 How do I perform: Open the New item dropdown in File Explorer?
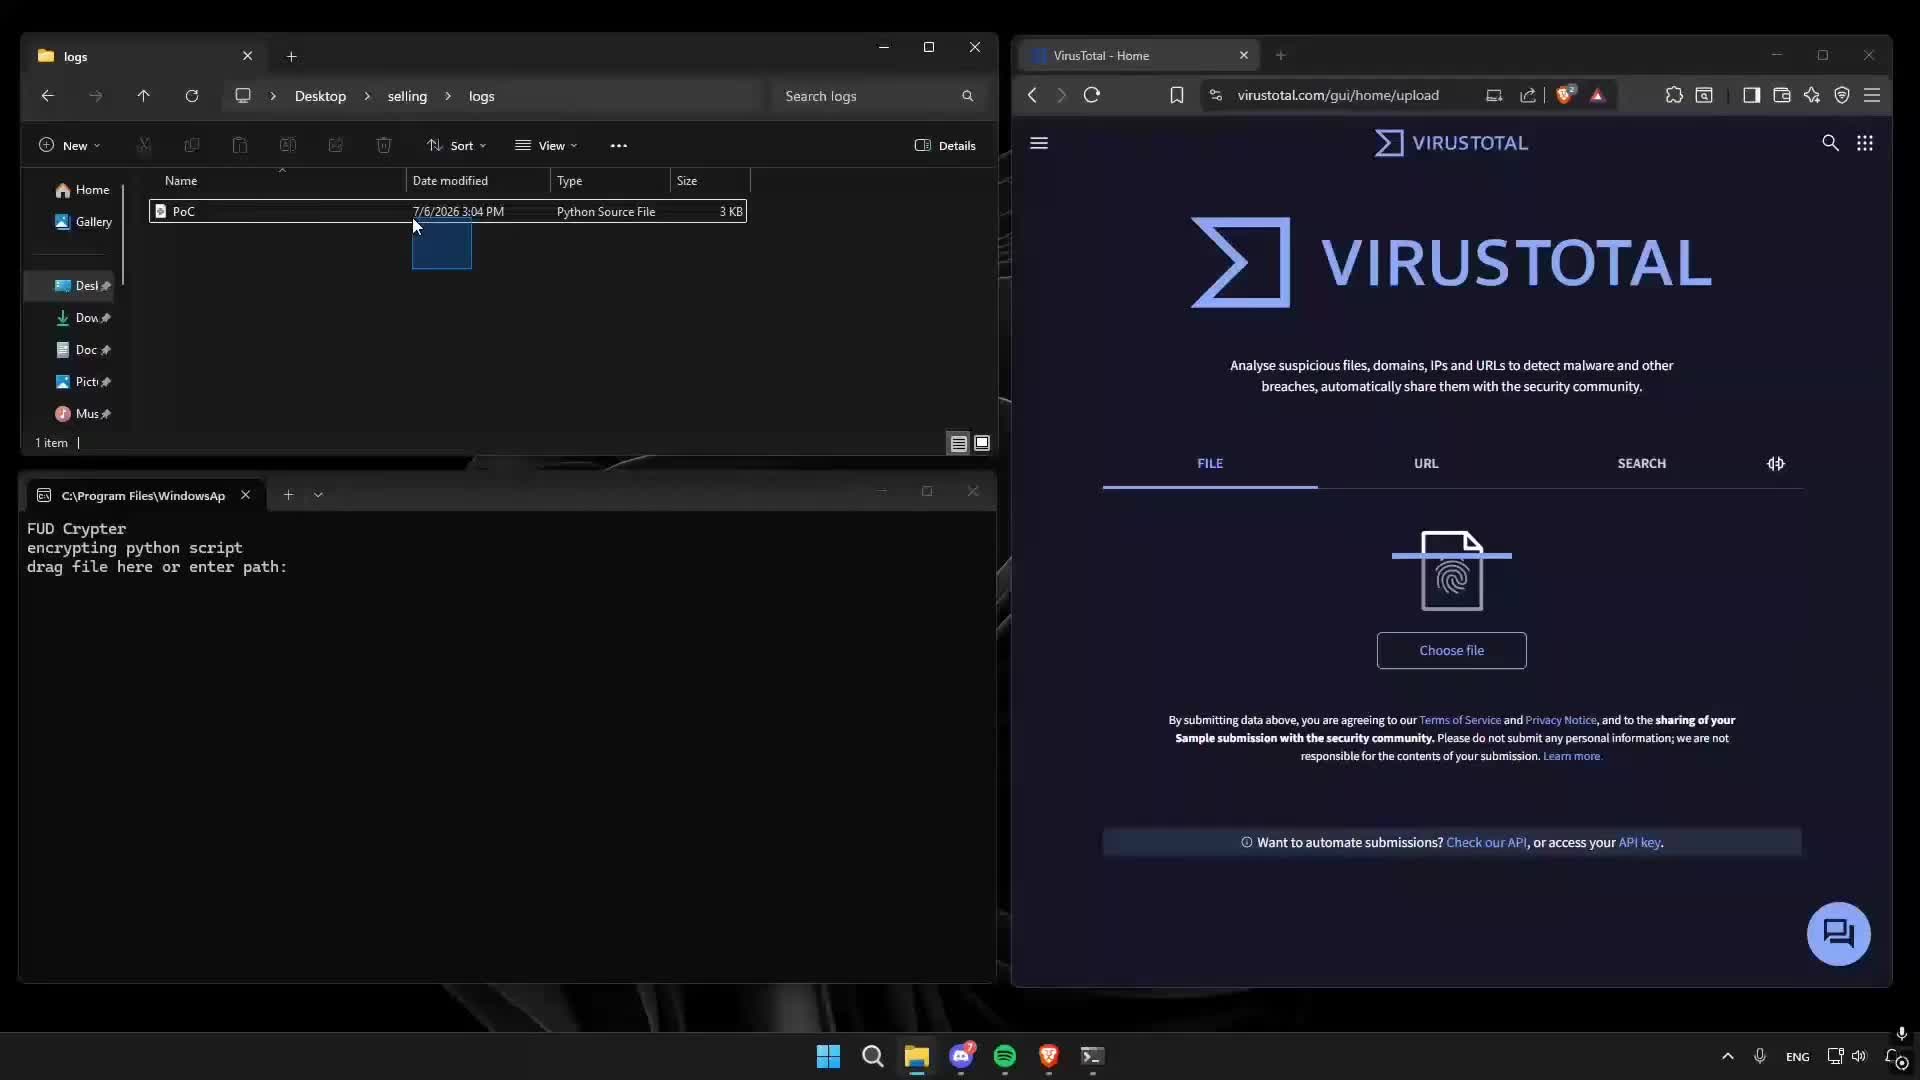(69, 145)
